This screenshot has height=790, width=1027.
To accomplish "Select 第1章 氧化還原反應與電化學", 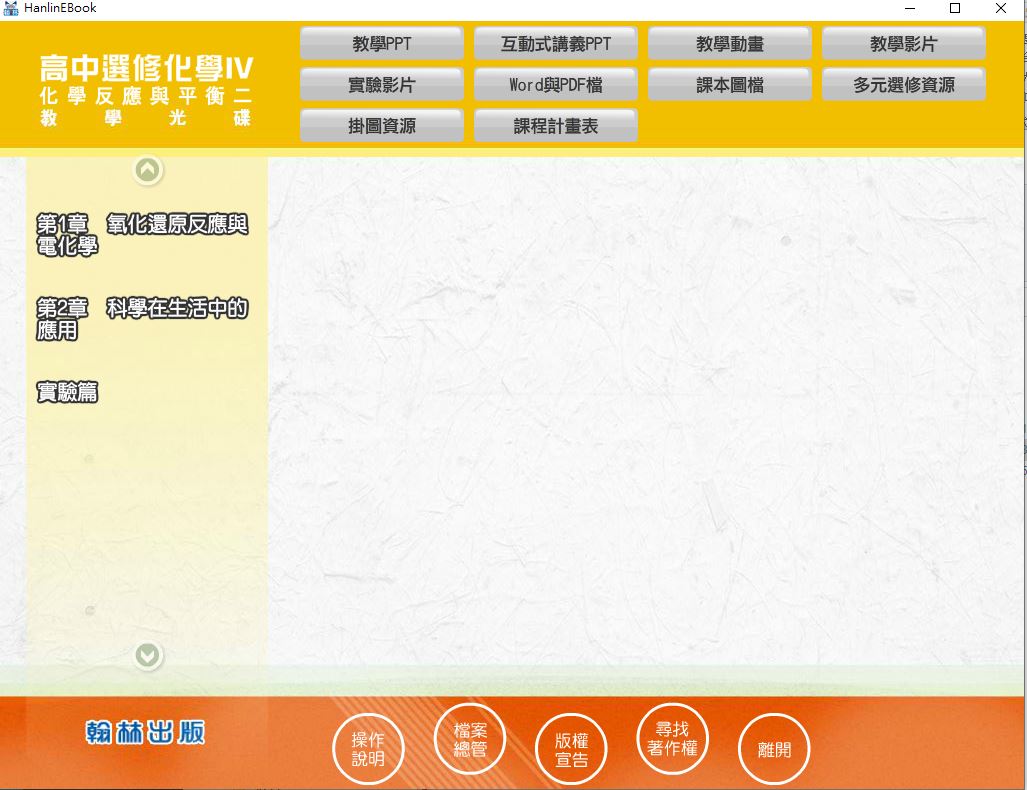I will 142,235.
